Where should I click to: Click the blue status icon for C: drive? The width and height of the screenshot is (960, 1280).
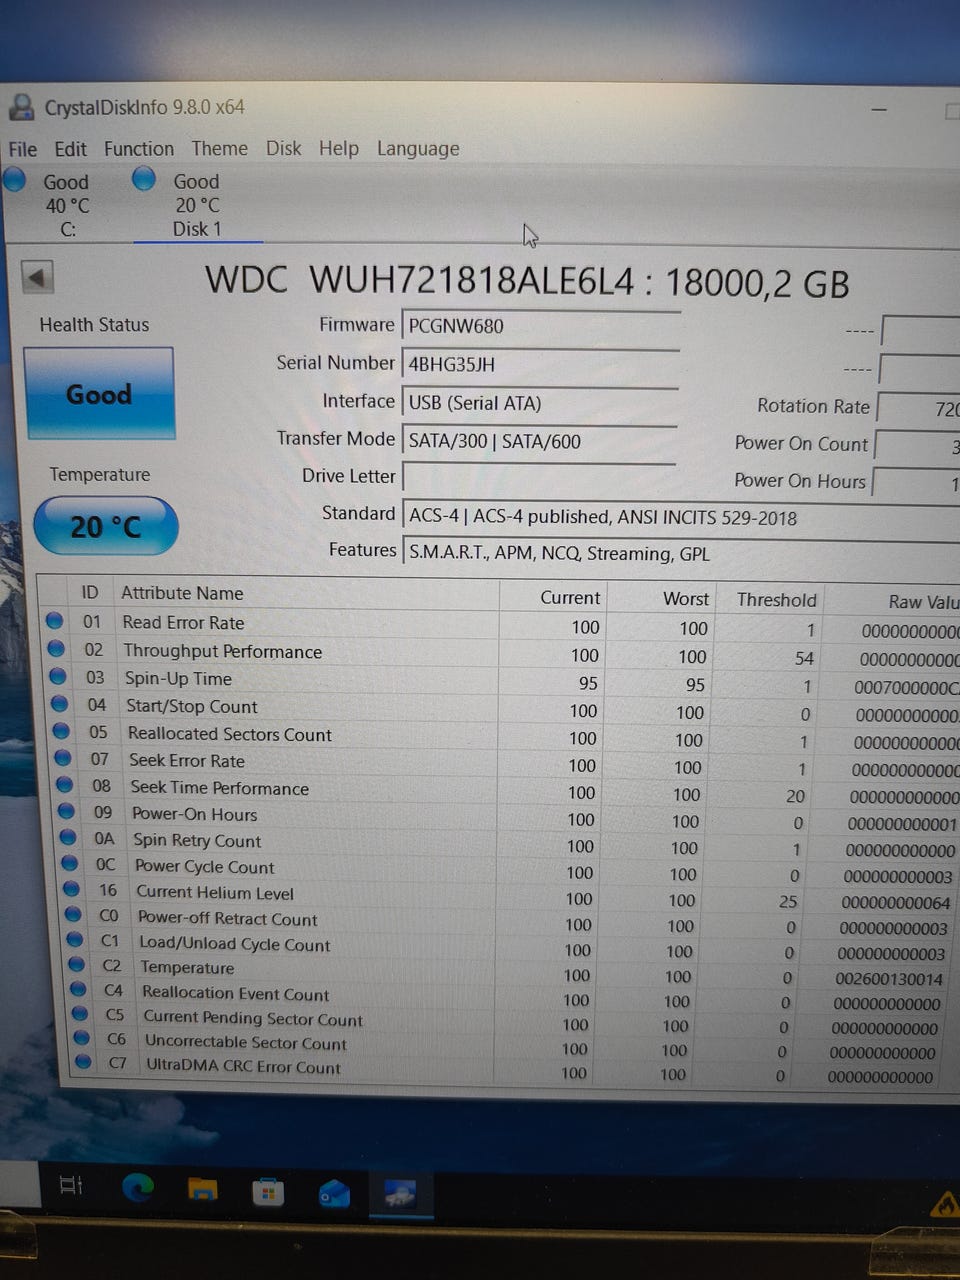click(14, 180)
